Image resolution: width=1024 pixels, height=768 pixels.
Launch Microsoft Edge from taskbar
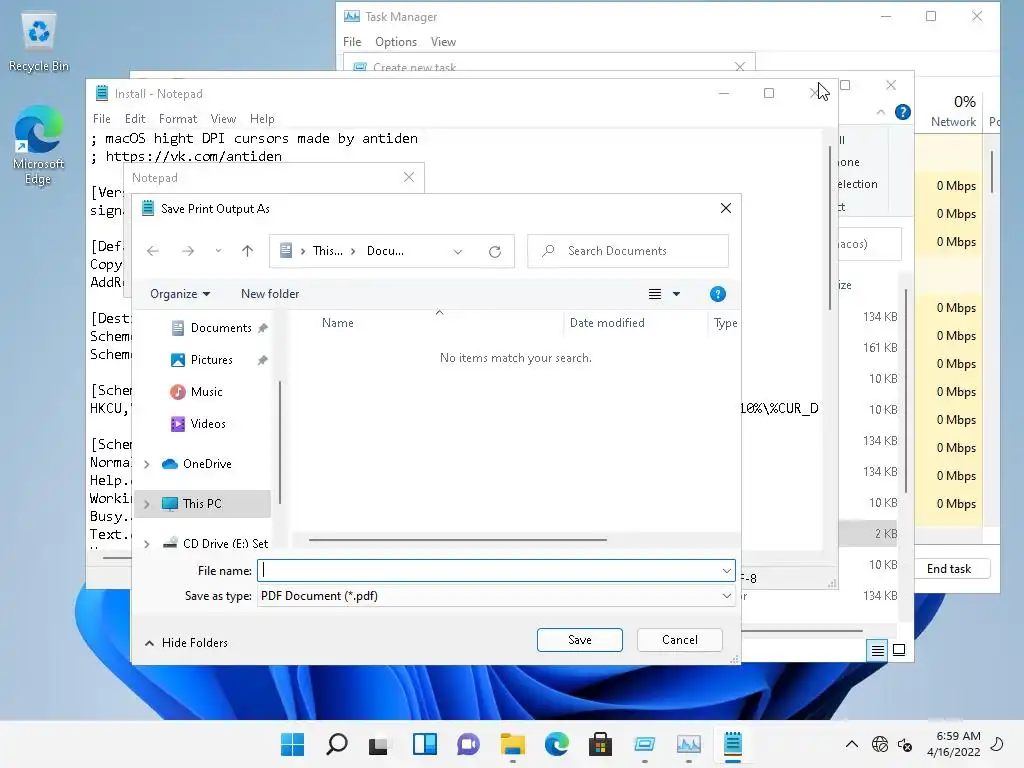[x=556, y=744]
